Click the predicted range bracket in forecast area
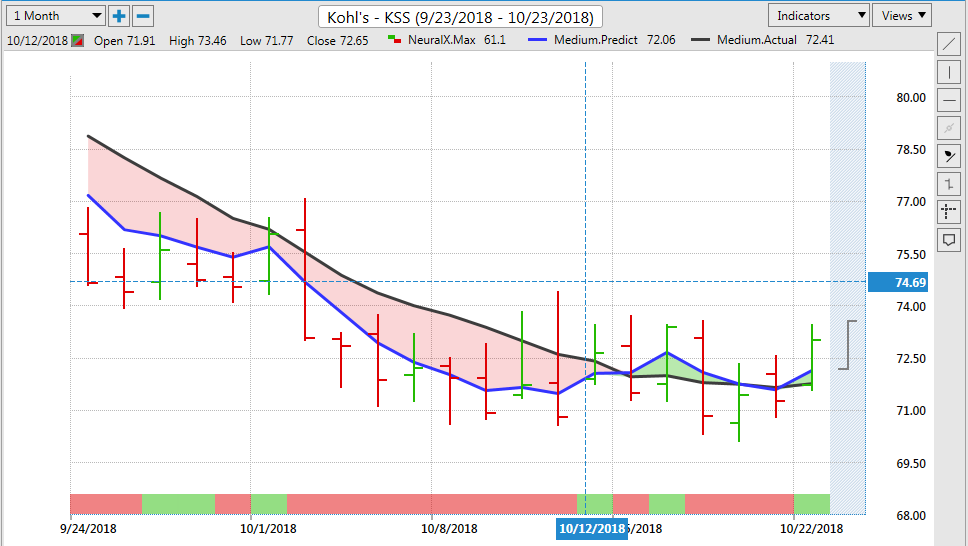968x546 pixels. tap(848, 345)
